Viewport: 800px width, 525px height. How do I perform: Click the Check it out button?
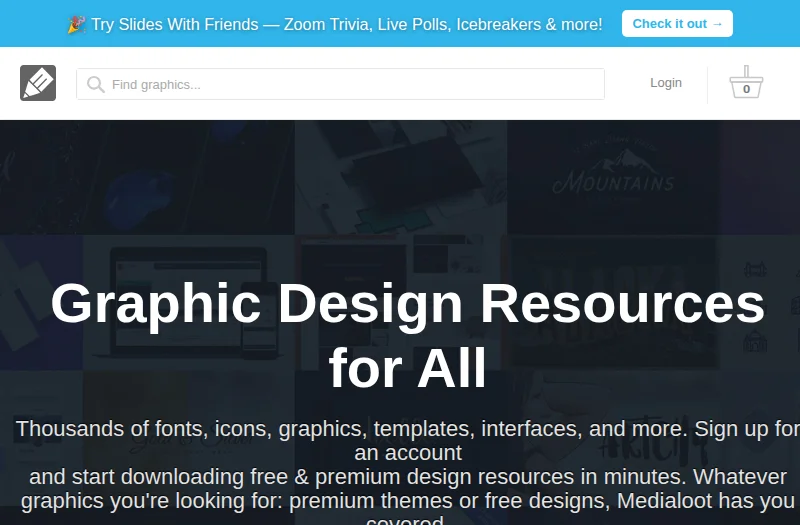tap(677, 23)
